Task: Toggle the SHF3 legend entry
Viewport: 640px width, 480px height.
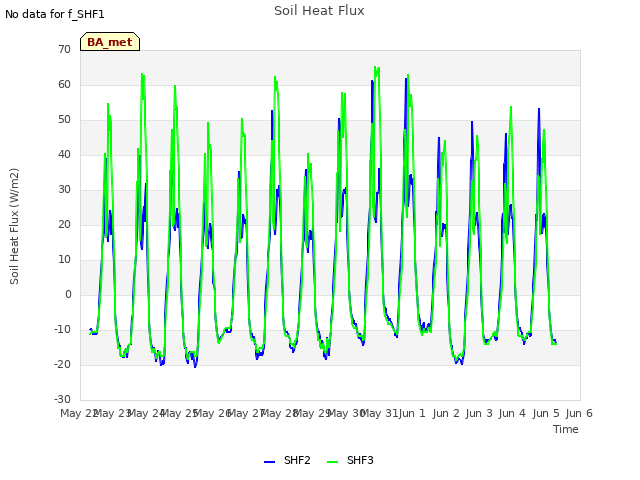Action: coord(350,460)
